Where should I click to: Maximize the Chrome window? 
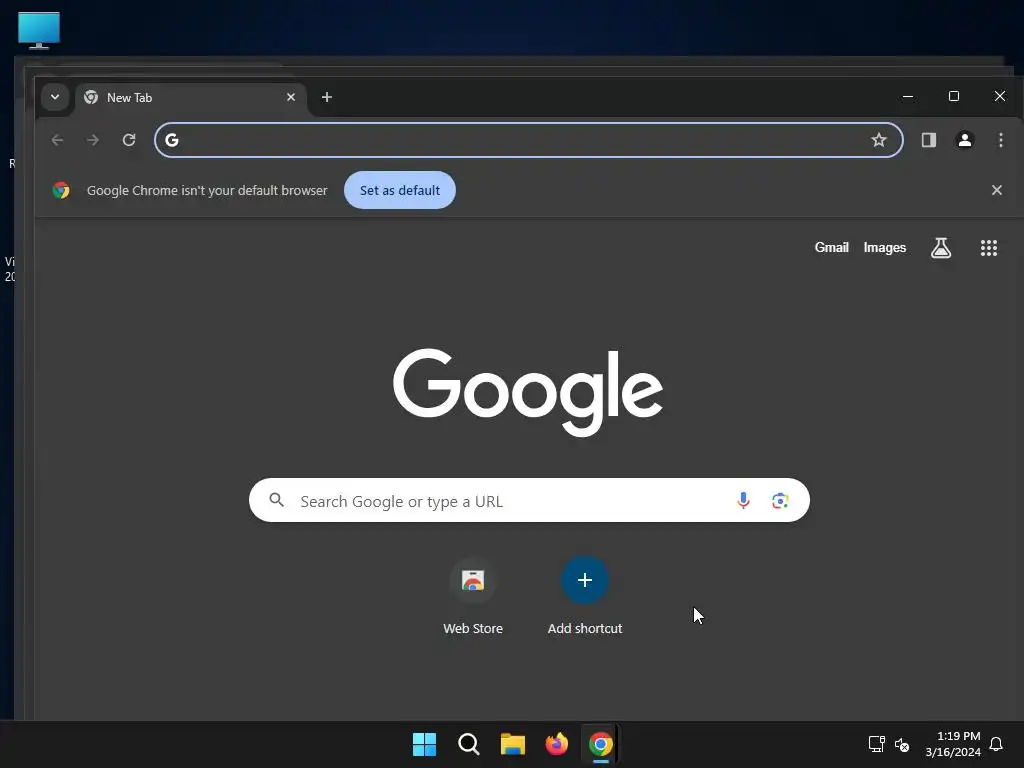tap(953, 96)
